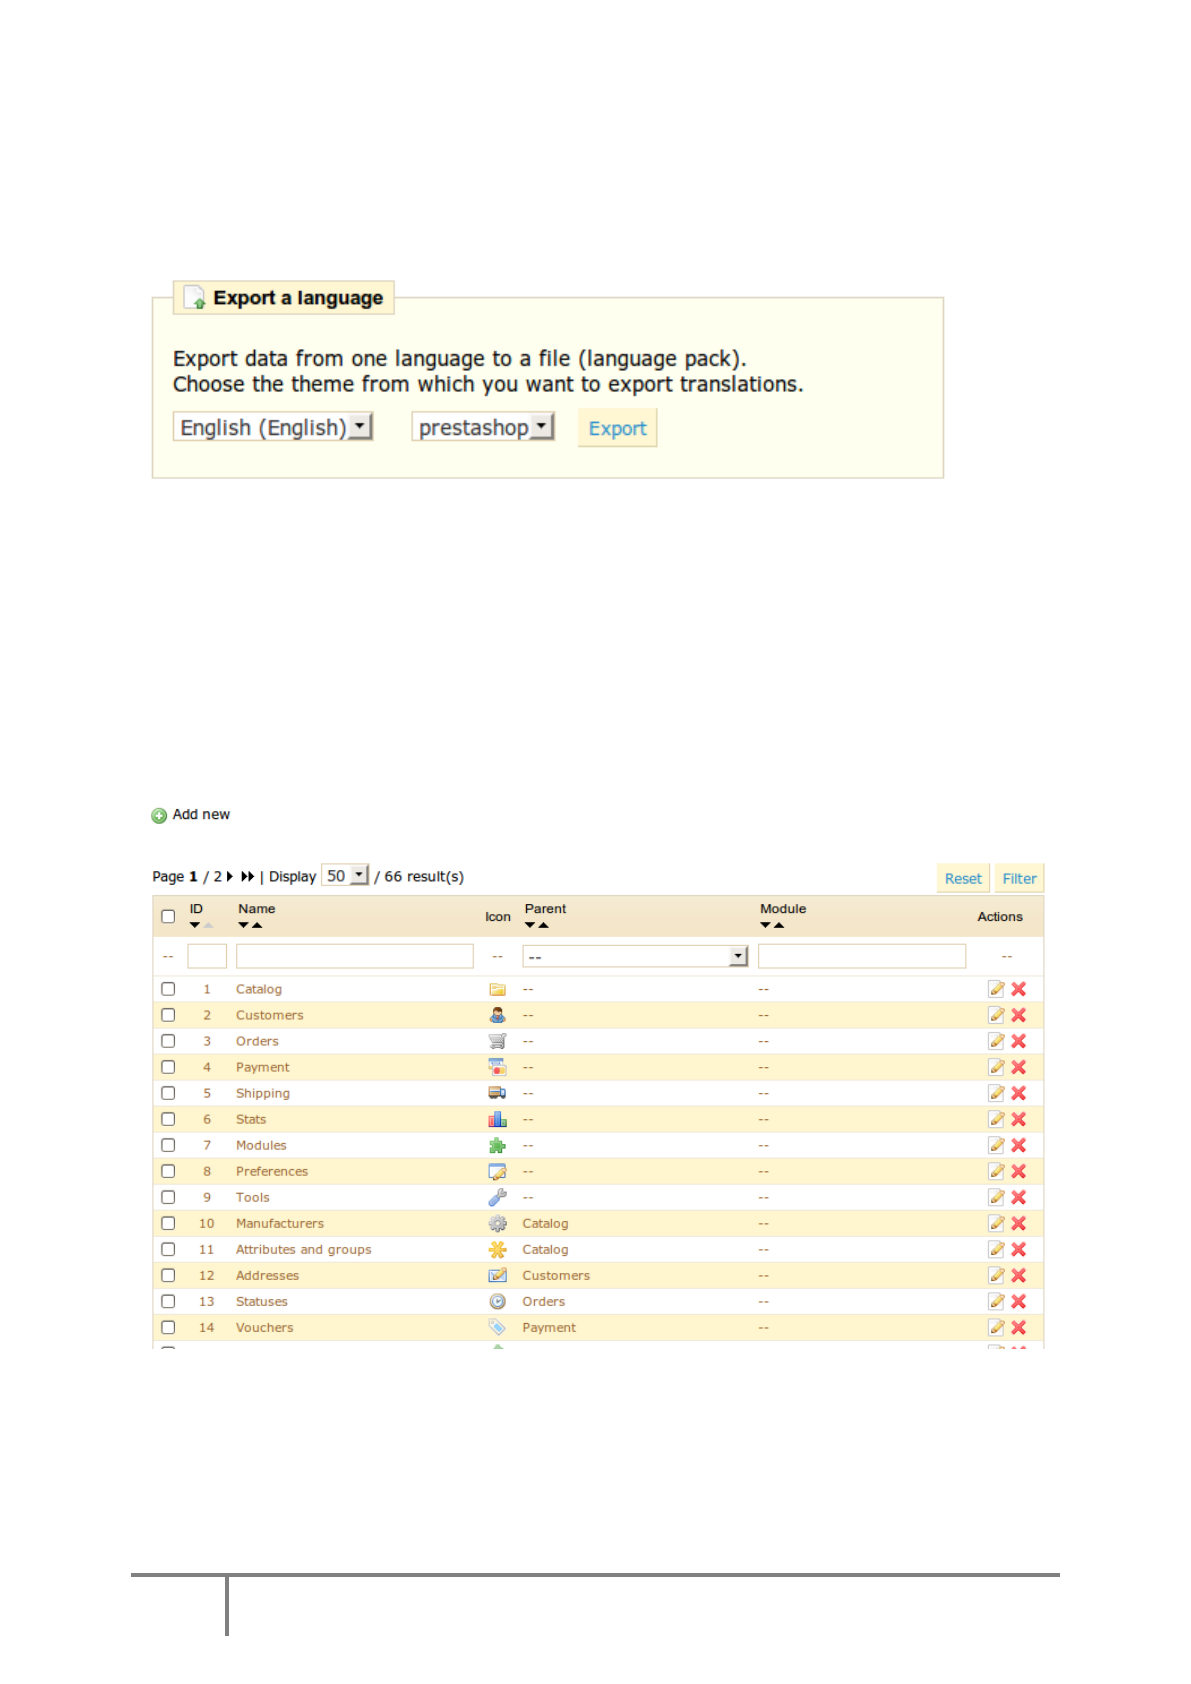This screenshot has width=1191, height=1684.
Task: Click the Statuses name text
Action: coord(262,1301)
